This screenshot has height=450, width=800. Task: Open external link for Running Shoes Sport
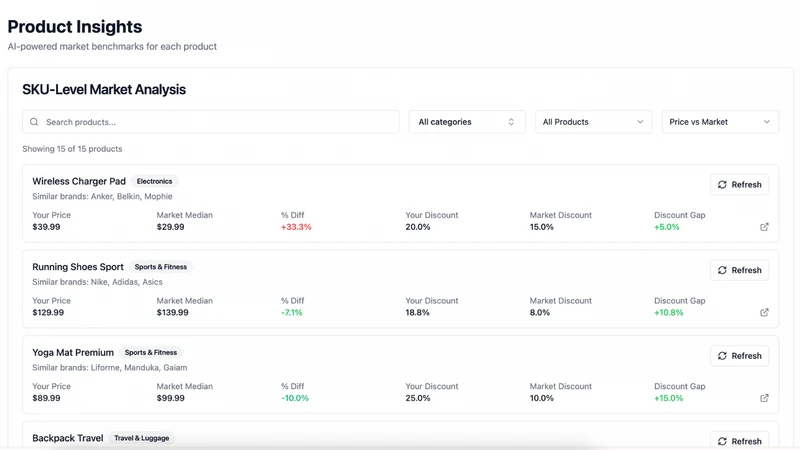coord(764,312)
